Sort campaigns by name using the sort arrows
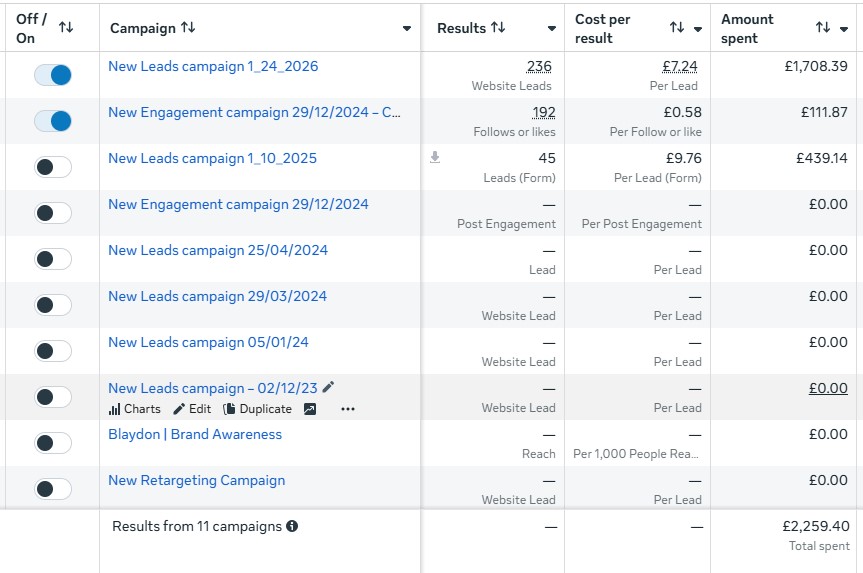The image size is (863, 573). point(188,27)
